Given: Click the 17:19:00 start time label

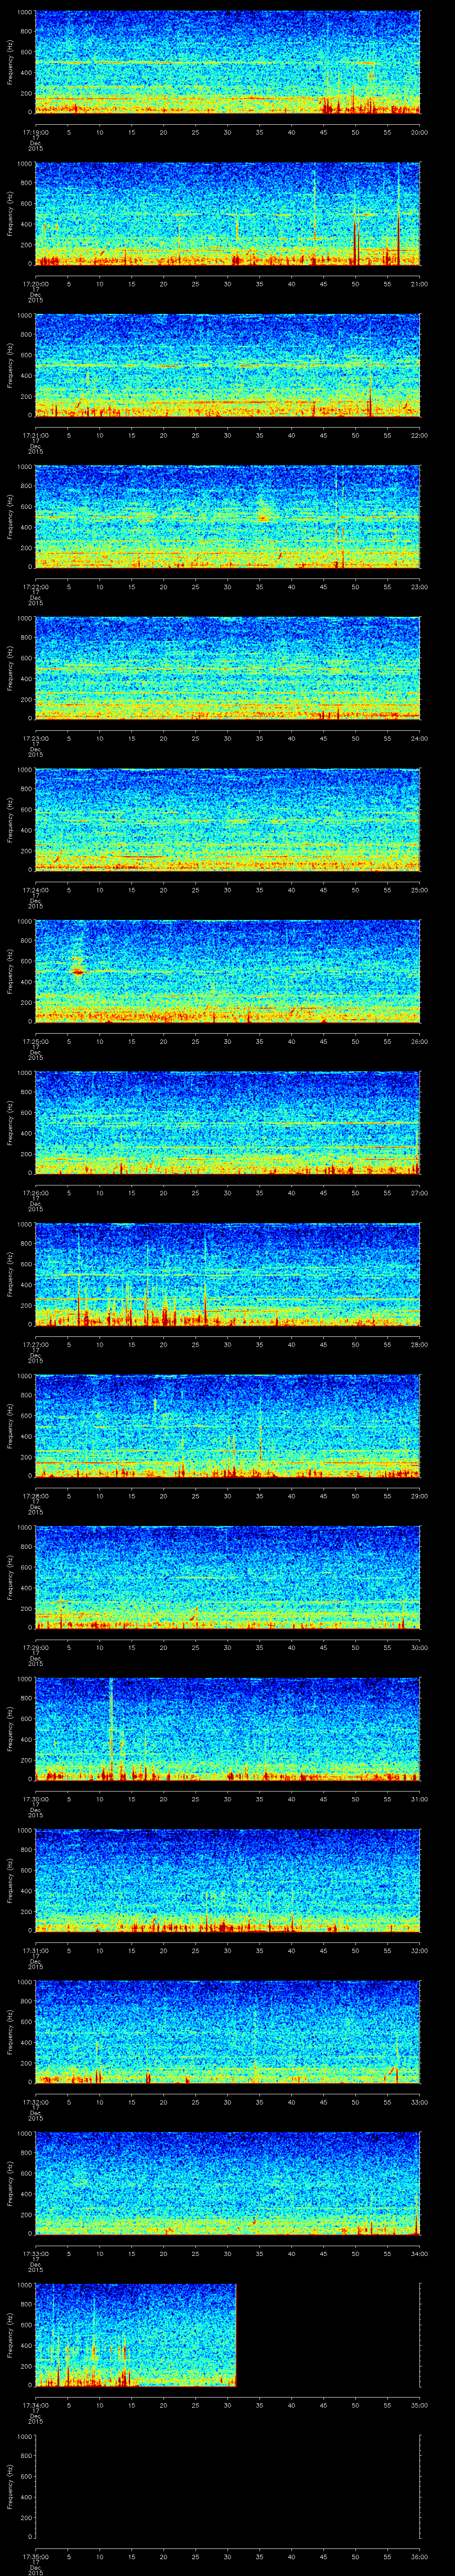Looking at the screenshot, I should tap(35, 132).
